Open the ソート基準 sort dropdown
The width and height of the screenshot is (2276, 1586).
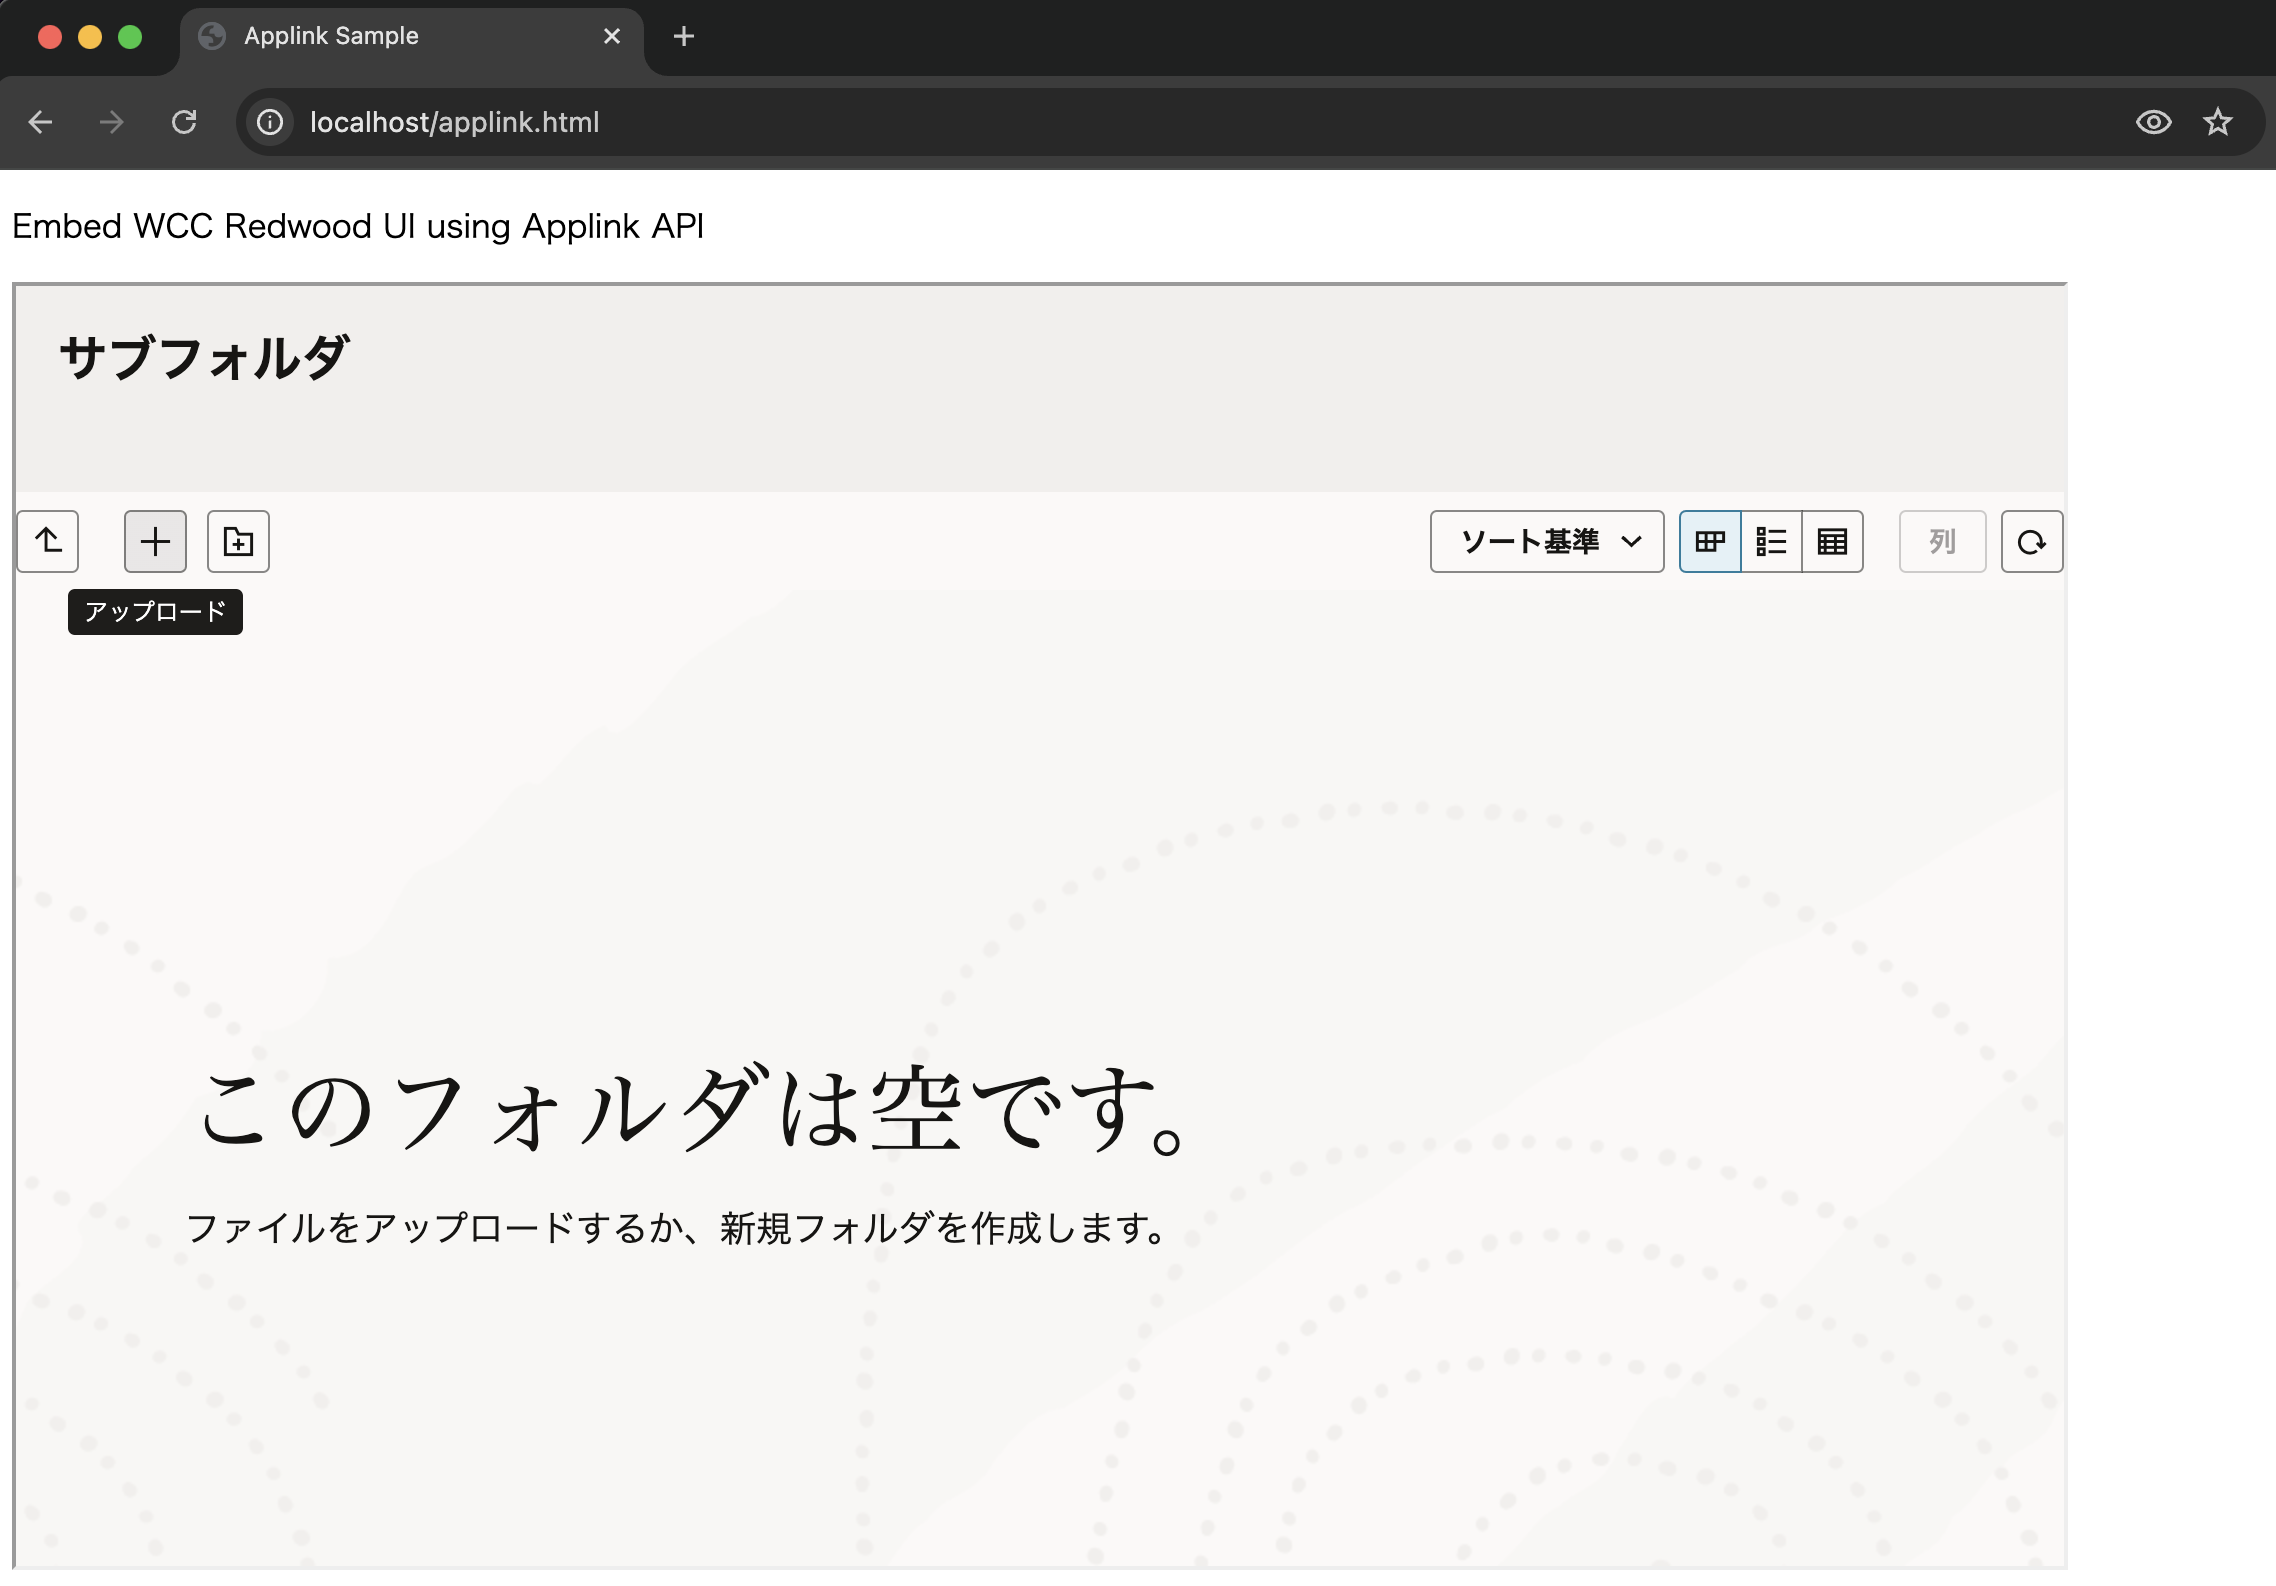[1546, 541]
